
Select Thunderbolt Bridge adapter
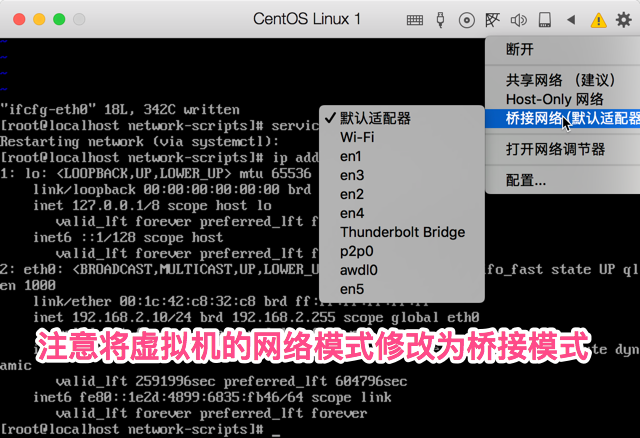click(402, 232)
